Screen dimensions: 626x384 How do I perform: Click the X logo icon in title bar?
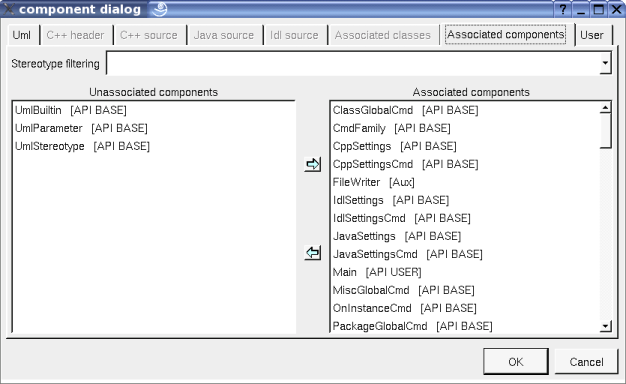(x=9, y=9)
